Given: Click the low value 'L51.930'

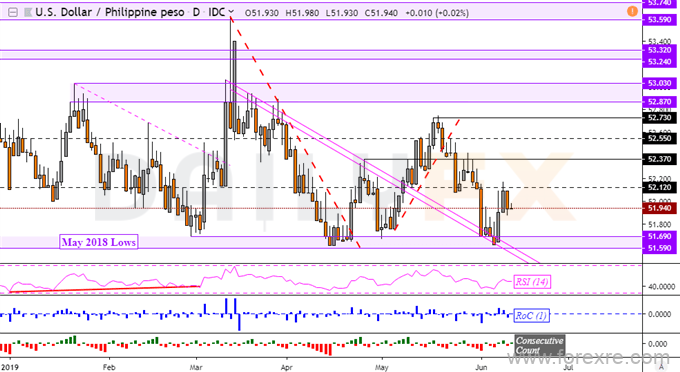Looking at the screenshot, I should coord(341,13).
